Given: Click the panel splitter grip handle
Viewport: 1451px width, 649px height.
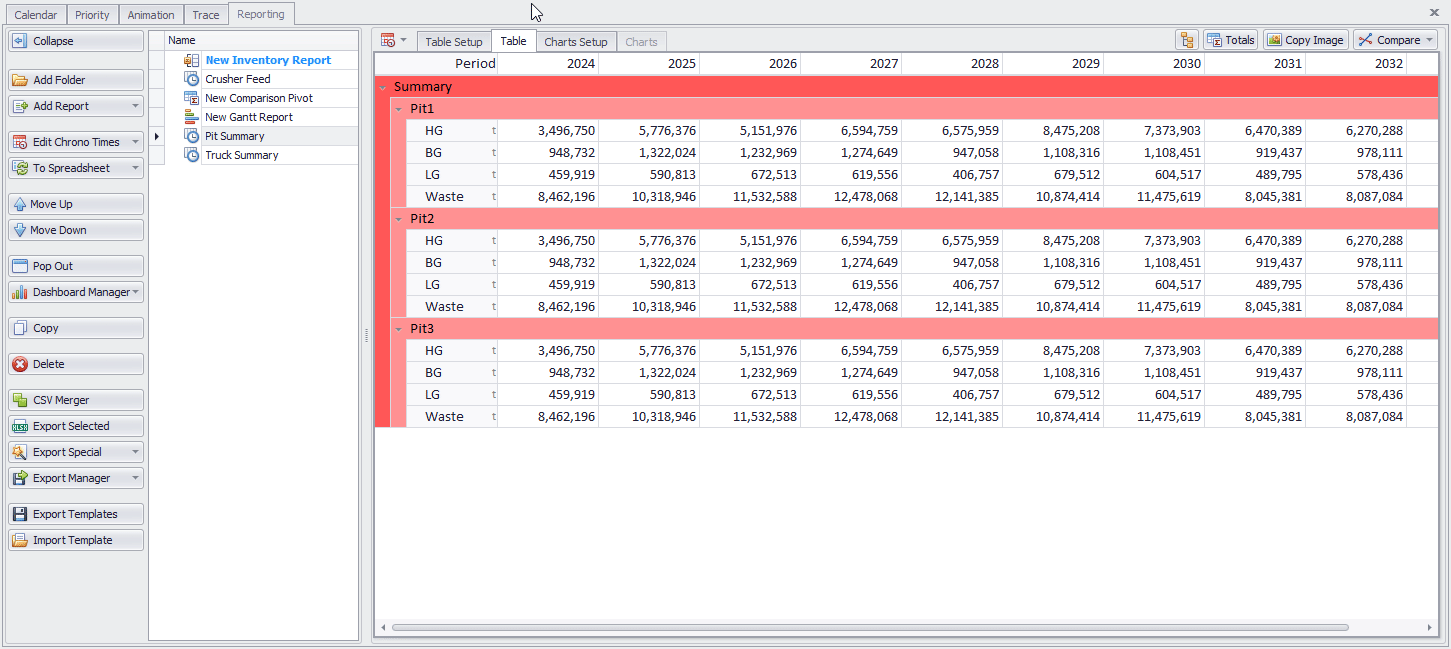Looking at the screenshot, I should (x=365, y=338).
